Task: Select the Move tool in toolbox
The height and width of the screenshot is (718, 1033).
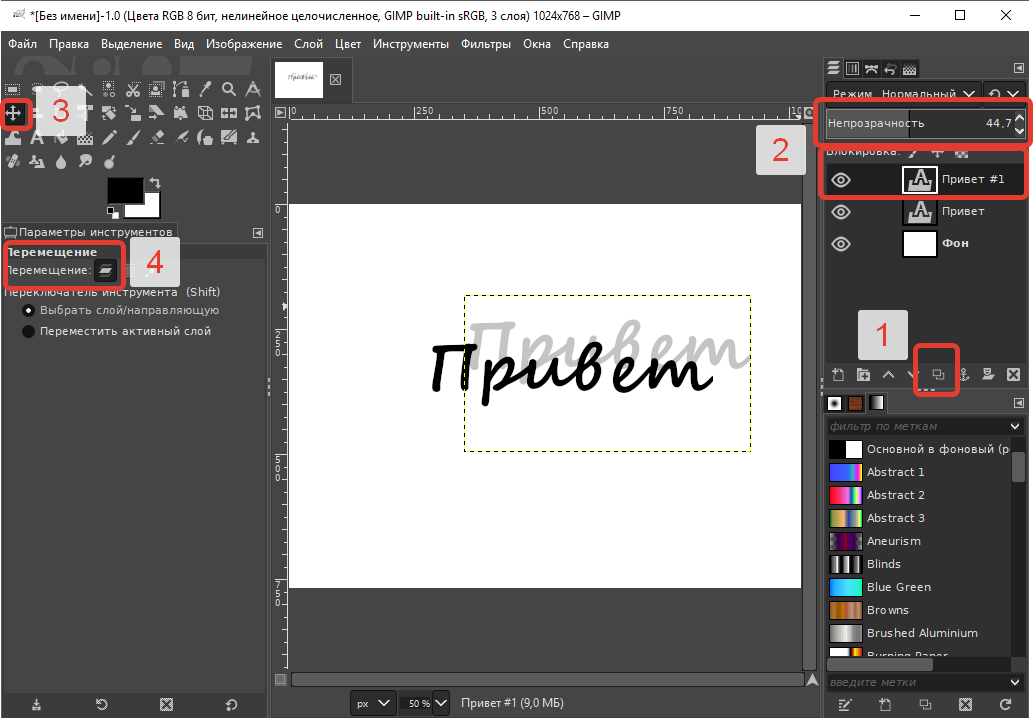Action: 13,112
